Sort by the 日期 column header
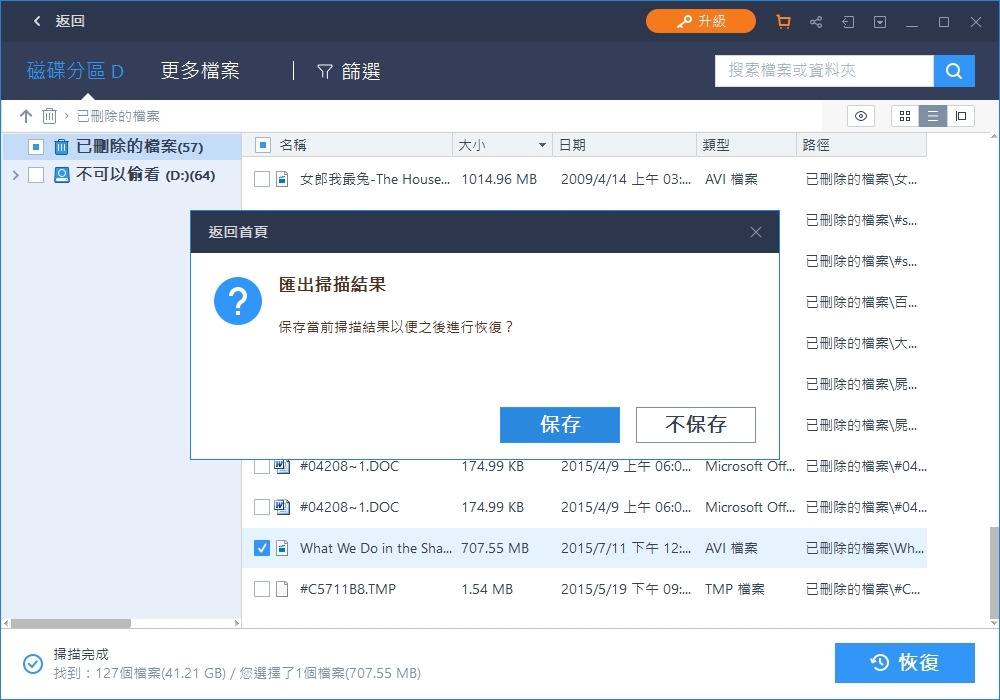This screenshot has width=1000, height=700. coord(572,145)
